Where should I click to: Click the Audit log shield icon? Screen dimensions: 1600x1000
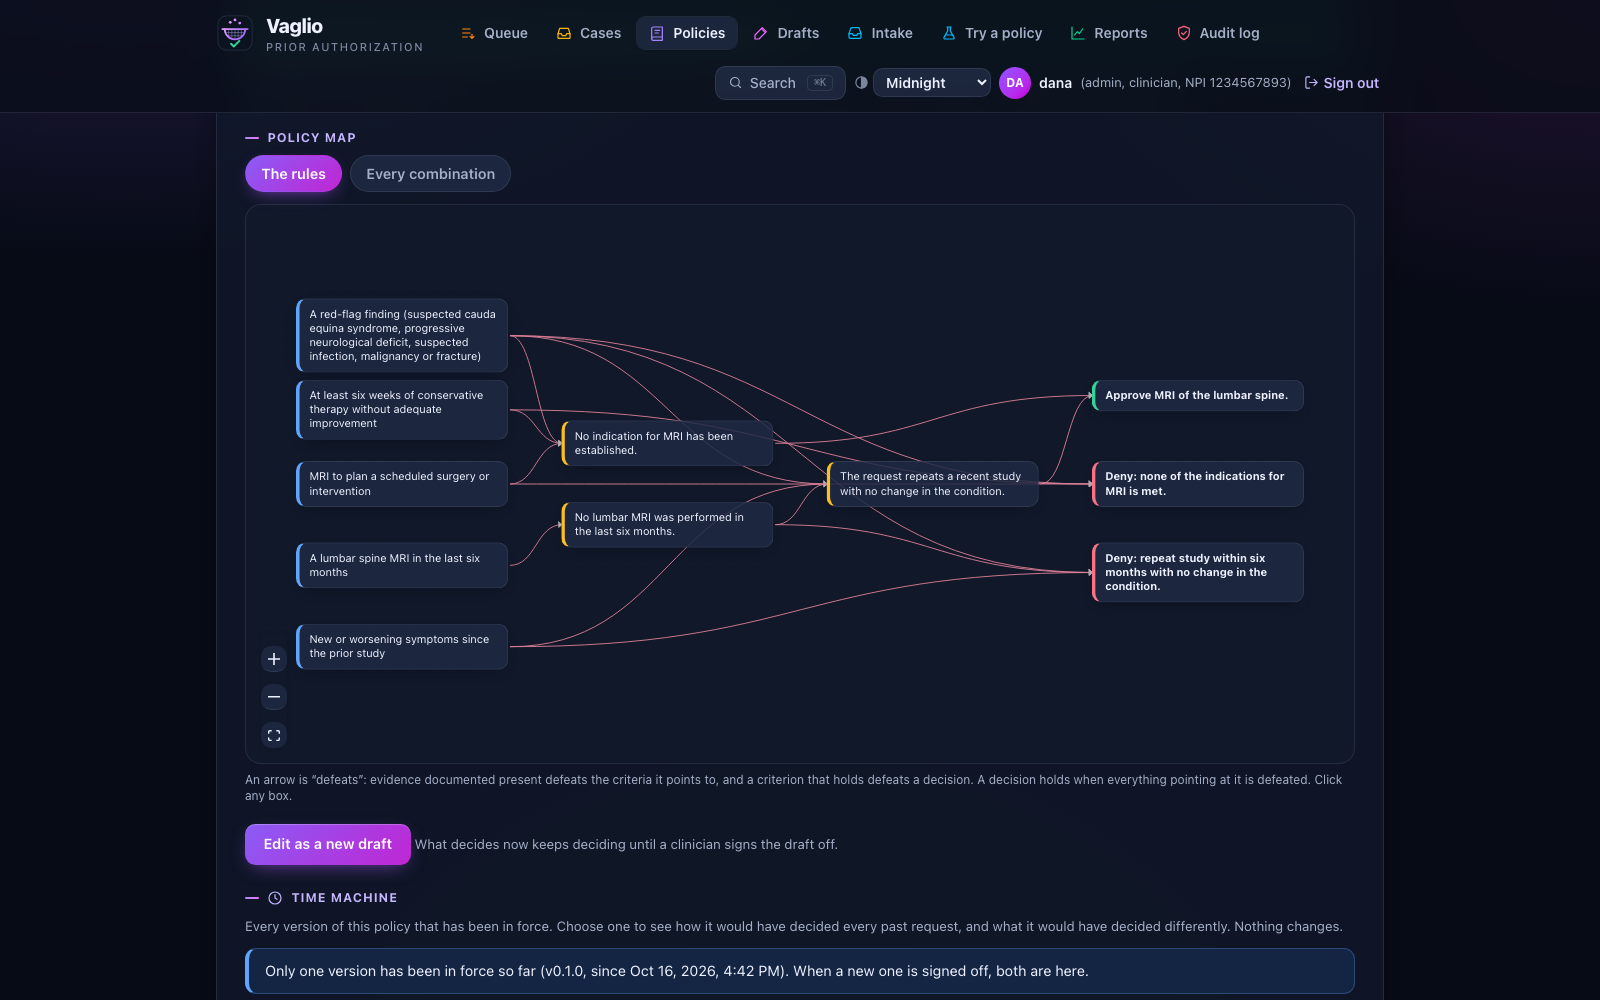click(x=1184, y=33)
